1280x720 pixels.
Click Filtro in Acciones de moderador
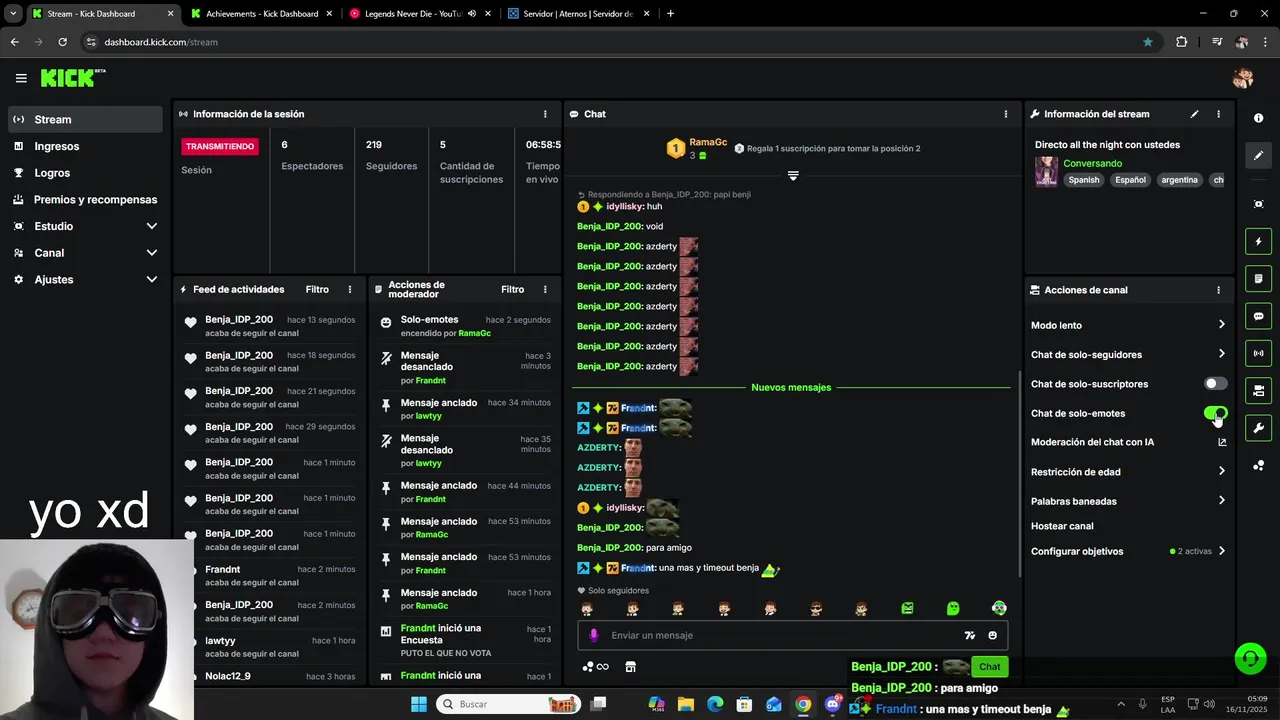[512, 289]
